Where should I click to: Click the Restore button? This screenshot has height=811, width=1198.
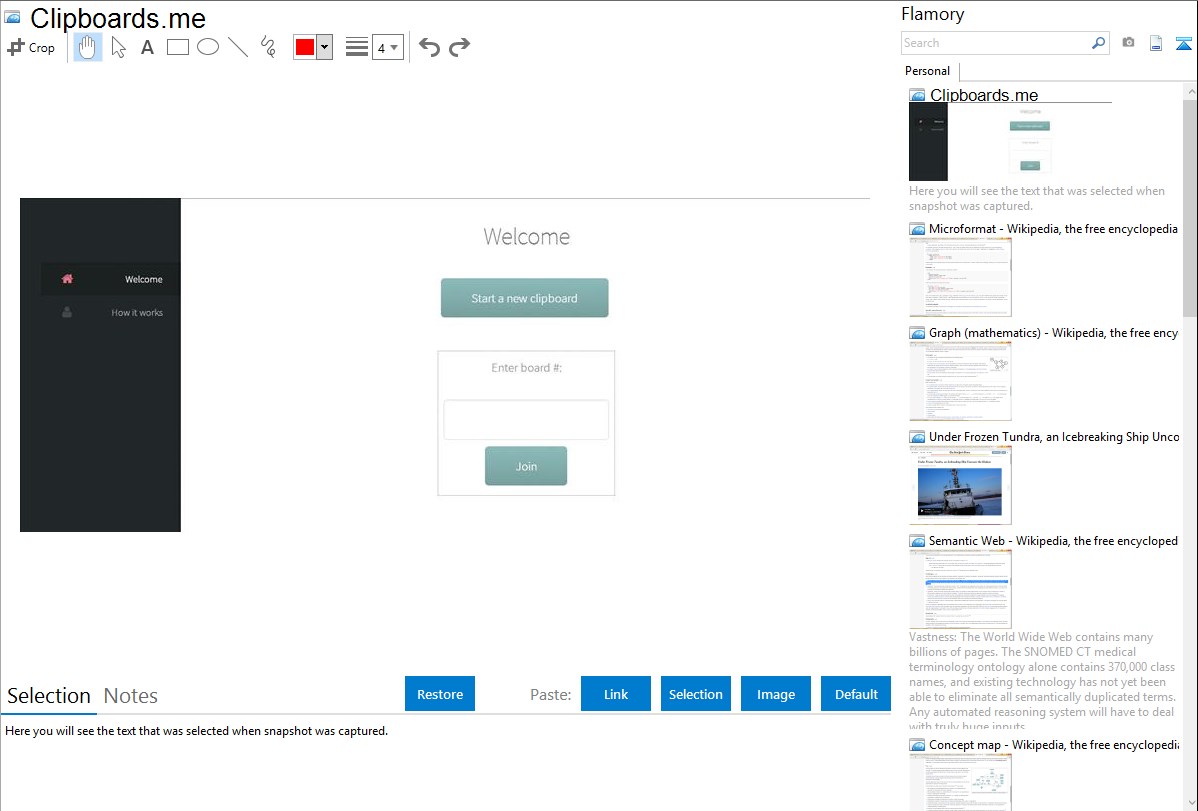click(x=440, y=694)
